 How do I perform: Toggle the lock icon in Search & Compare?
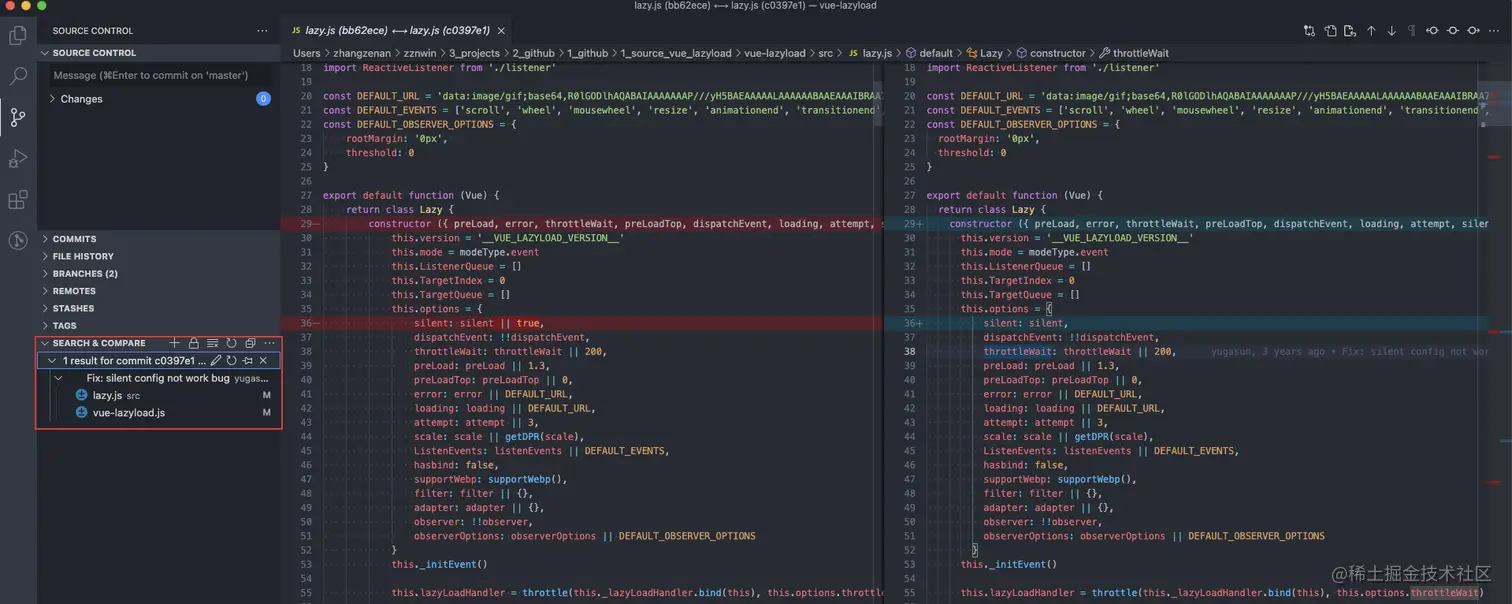pyautogui.click(x=194, y=343)
